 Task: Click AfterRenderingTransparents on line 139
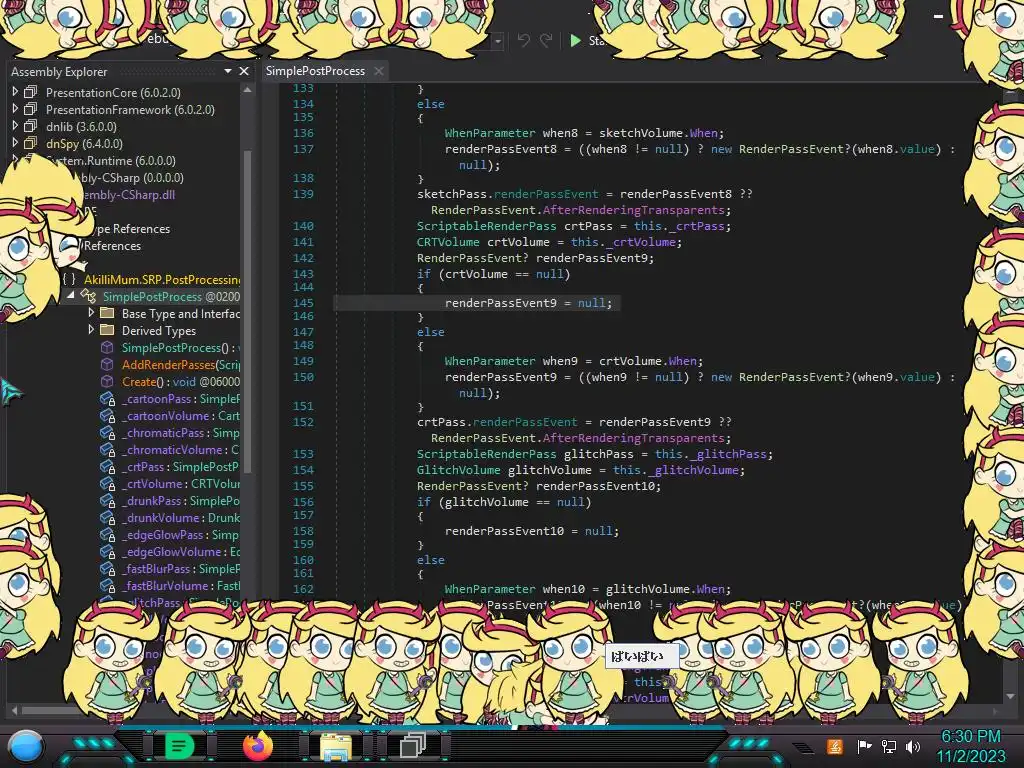coord(633,210)
